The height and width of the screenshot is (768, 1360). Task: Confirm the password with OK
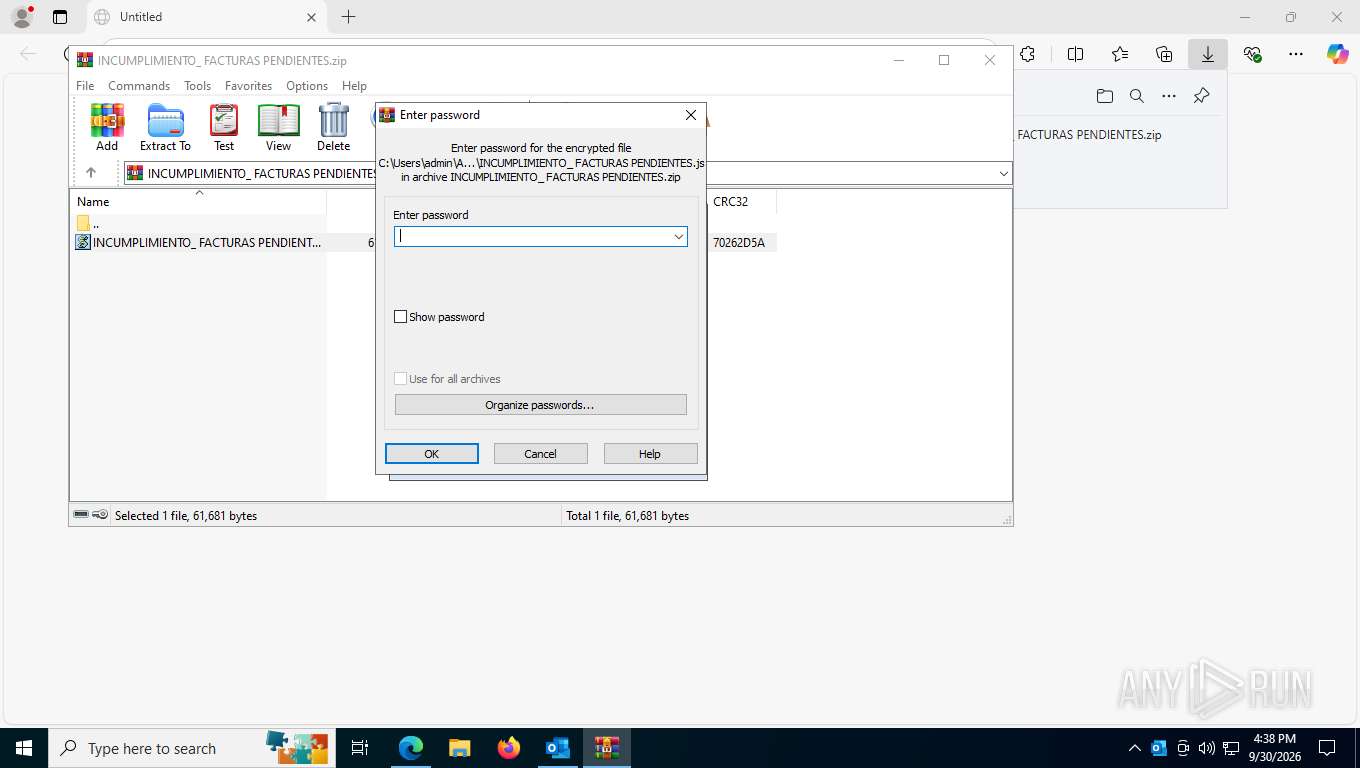point(431,454)
